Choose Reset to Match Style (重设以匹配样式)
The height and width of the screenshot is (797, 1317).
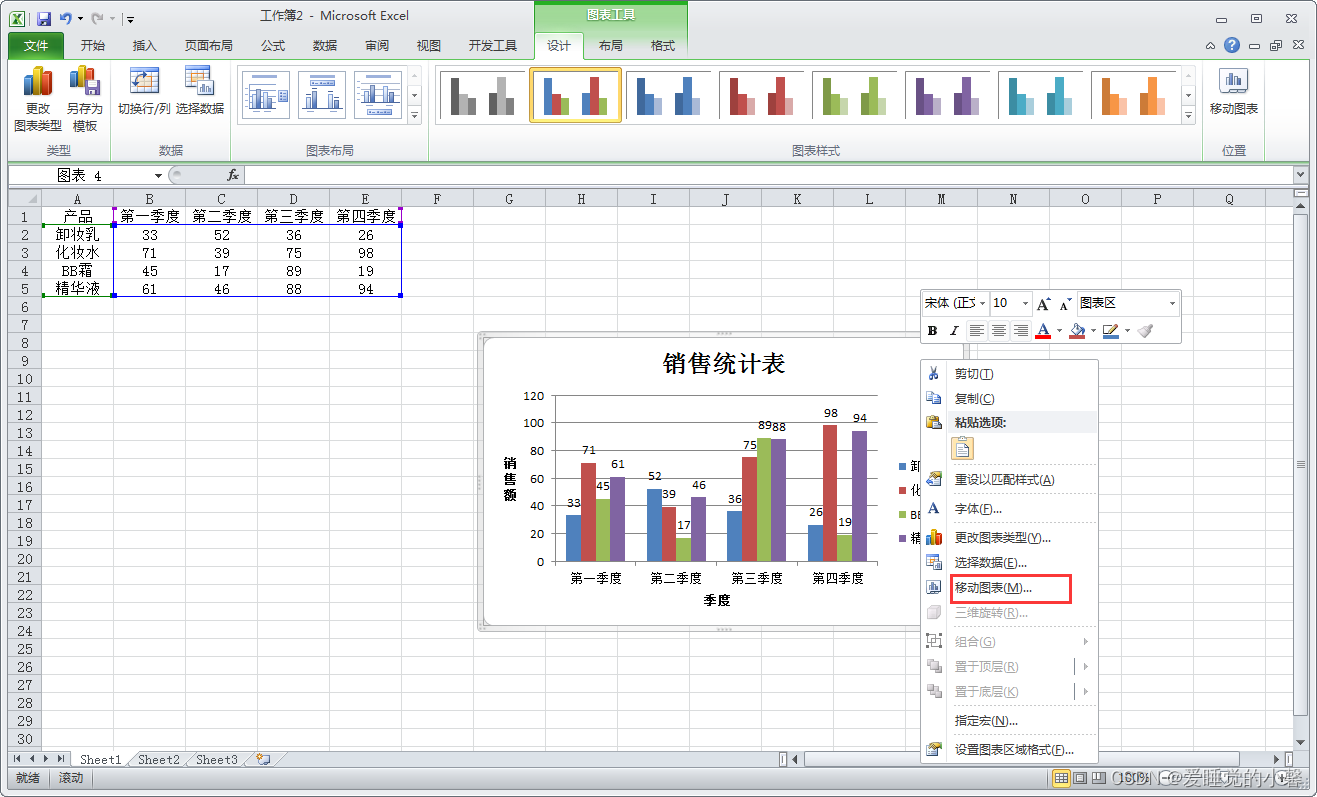[1009, 479]
